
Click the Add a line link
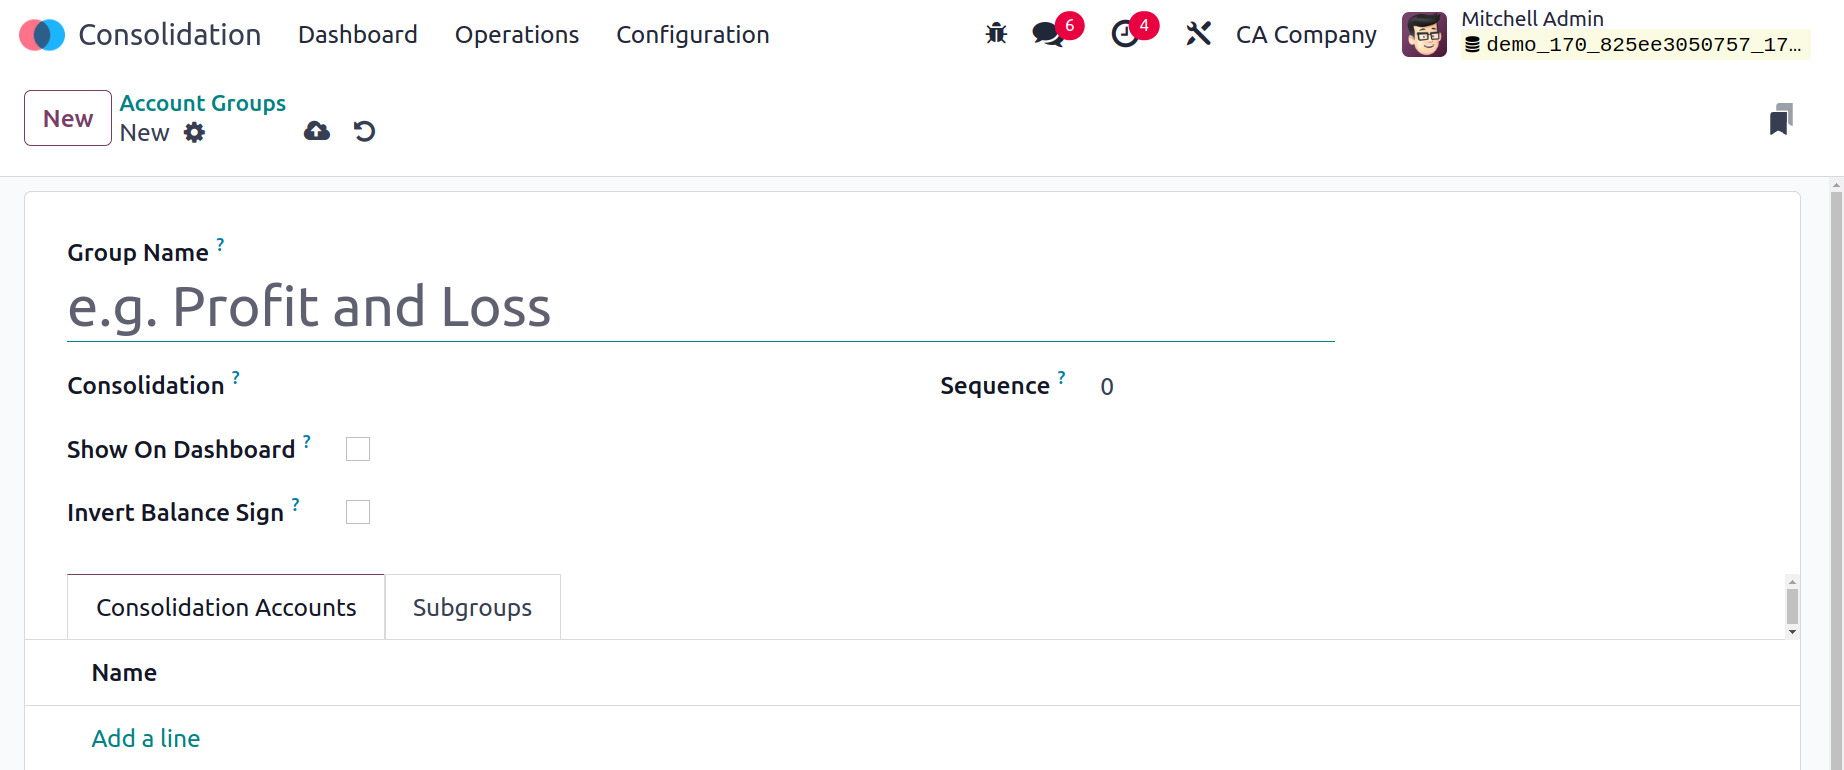coord(146,738)
